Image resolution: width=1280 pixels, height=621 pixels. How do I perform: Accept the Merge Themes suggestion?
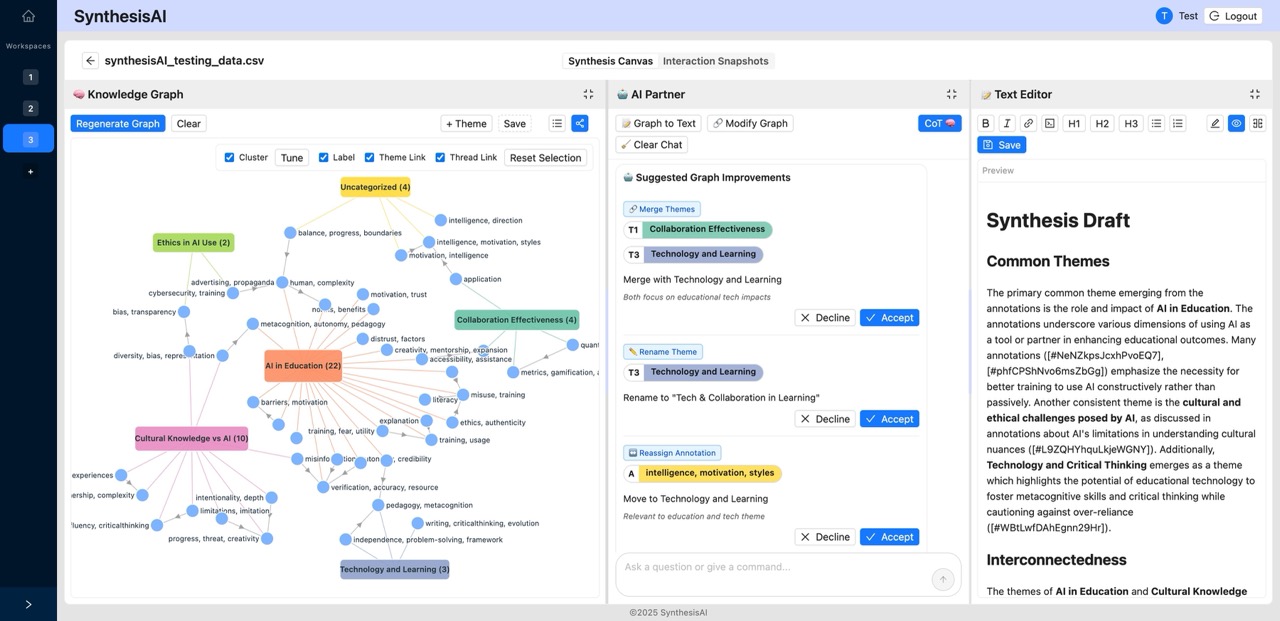(x=889, y=317)
